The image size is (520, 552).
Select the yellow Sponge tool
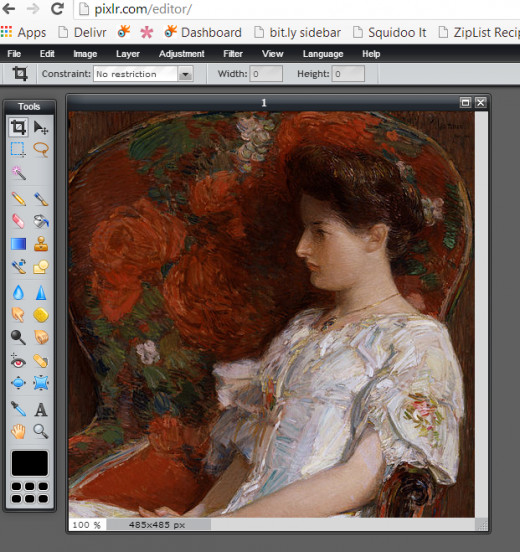pyautogui.click(x=41, y=315)
